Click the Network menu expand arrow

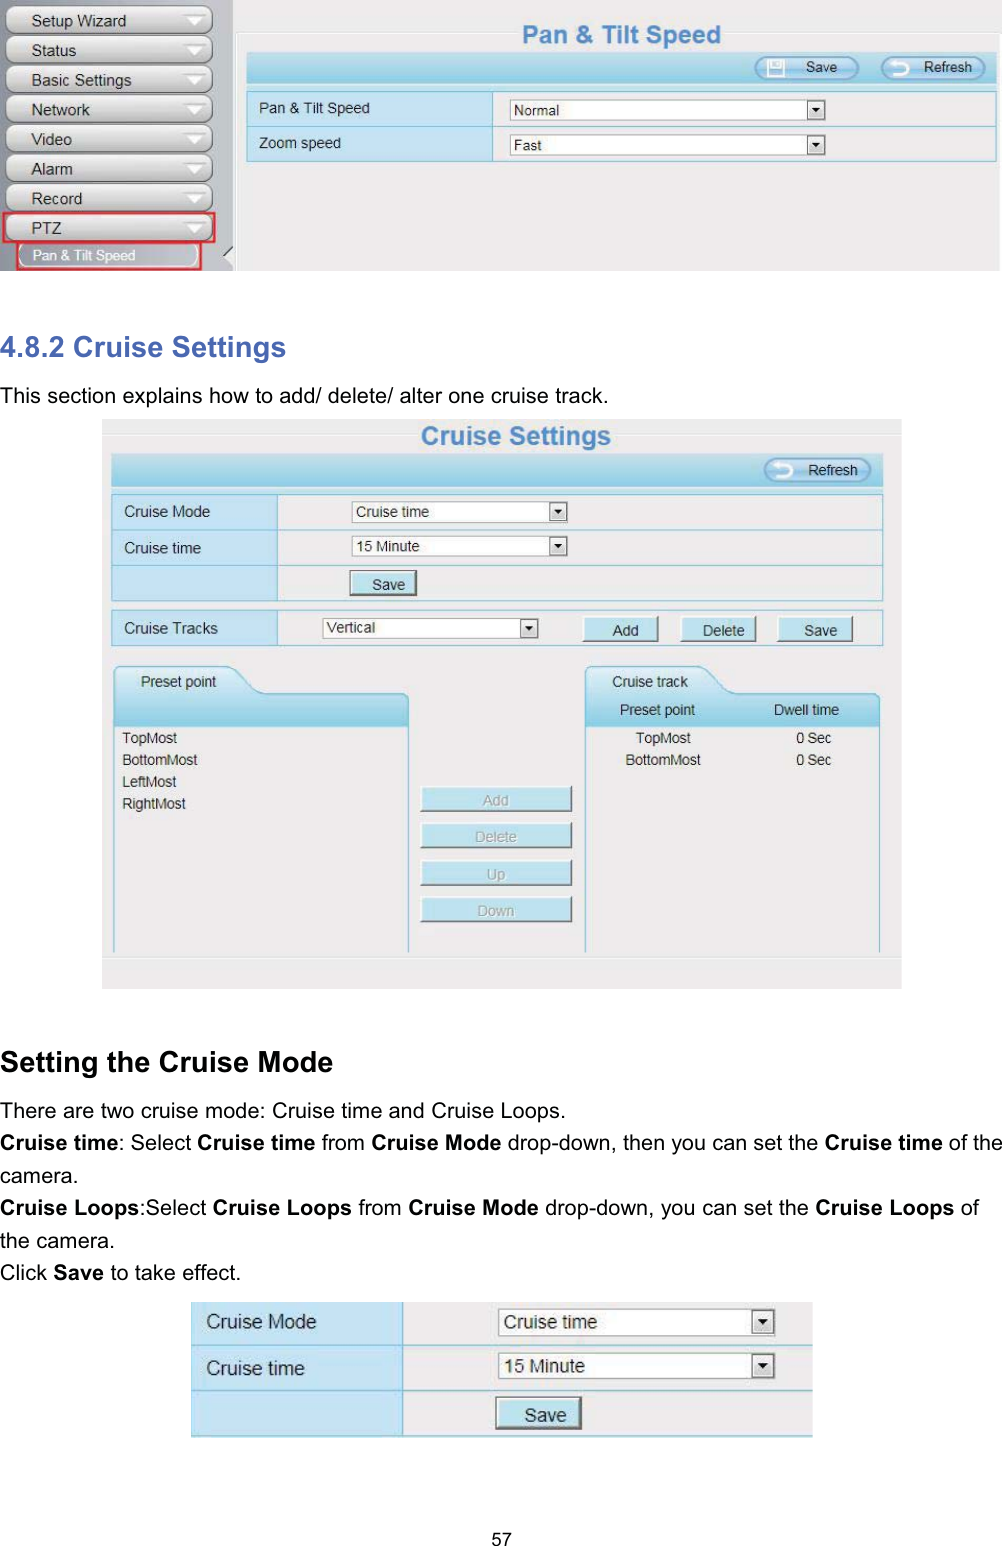(x=194, y=109)
